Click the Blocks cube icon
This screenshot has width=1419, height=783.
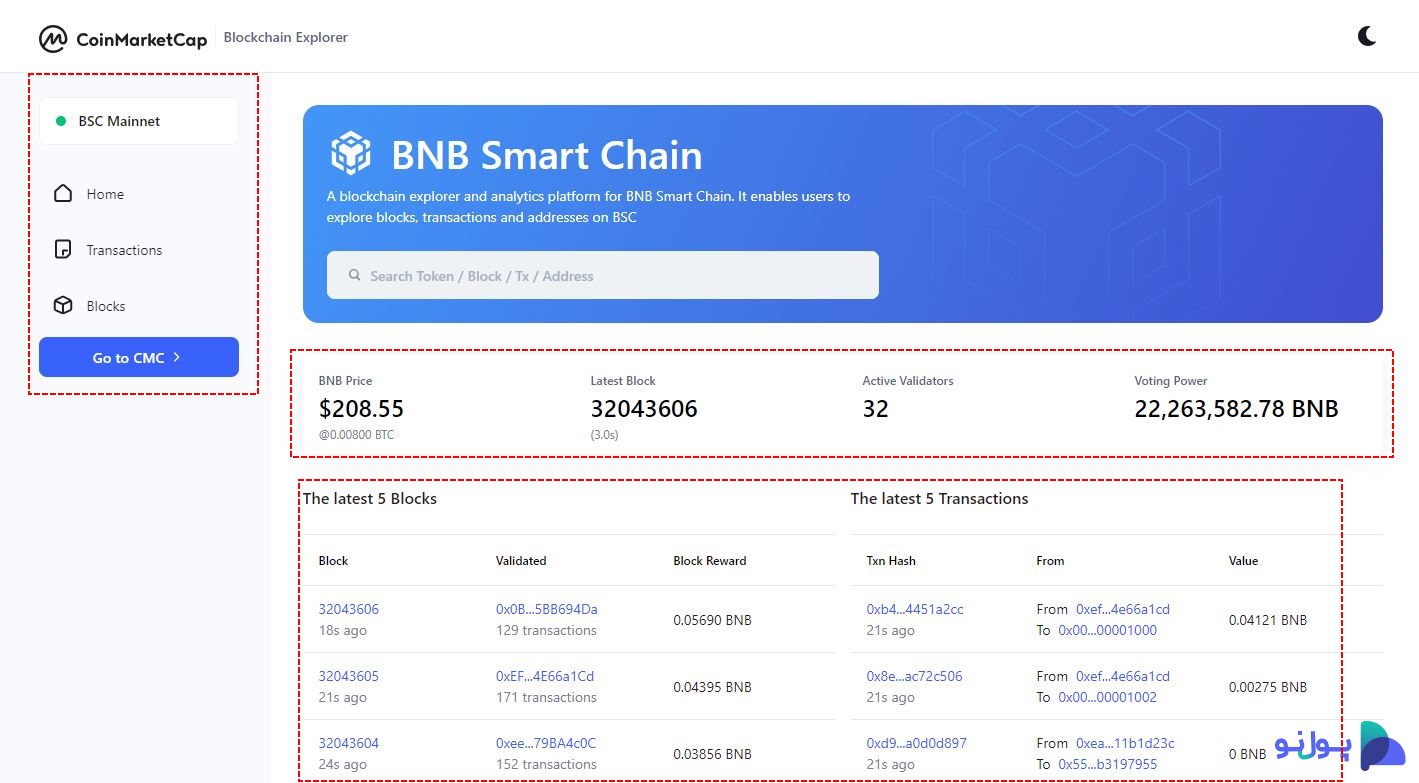(x=63, y=306)
